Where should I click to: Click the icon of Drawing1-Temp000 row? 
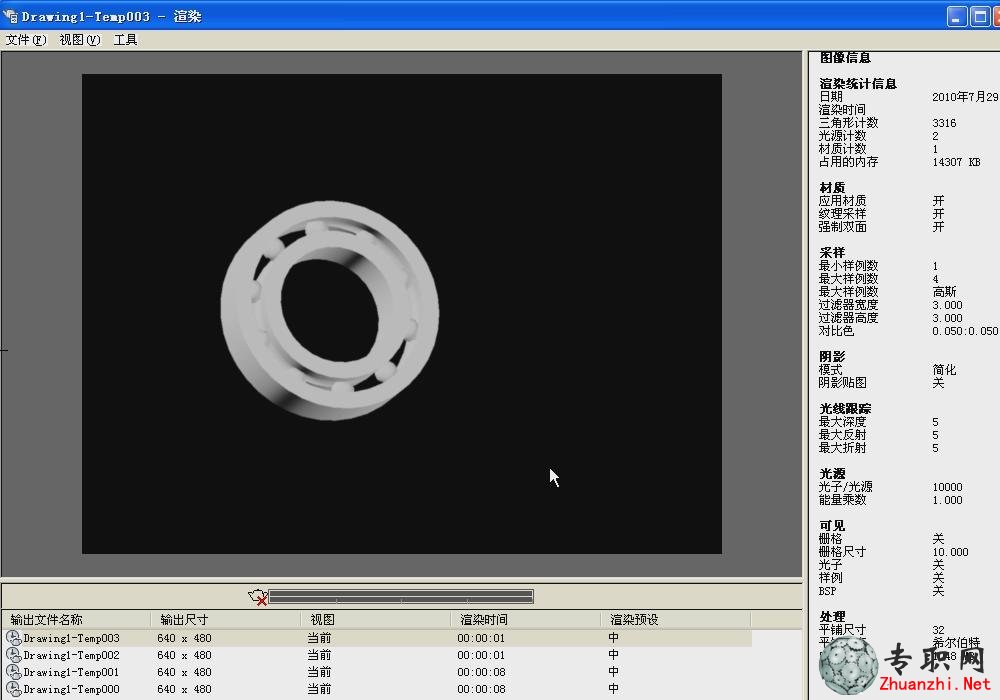pyautogui.click(x=13, y=689)
